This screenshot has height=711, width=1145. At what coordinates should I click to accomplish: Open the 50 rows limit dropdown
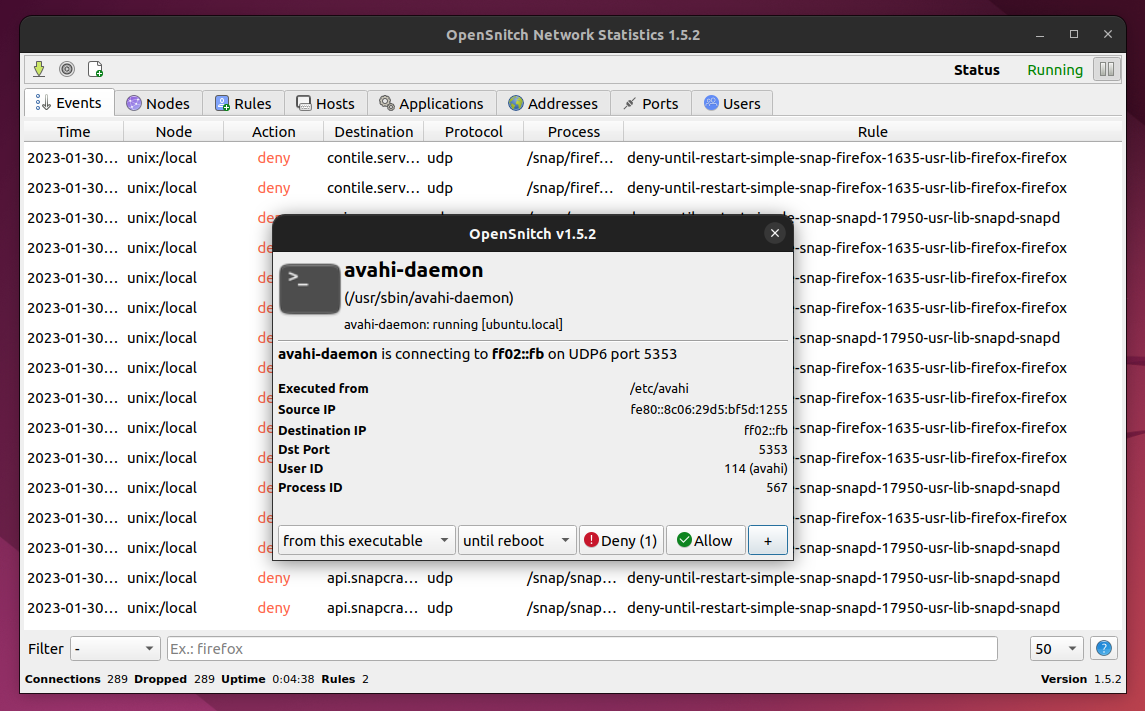(x=1057, y=648)
